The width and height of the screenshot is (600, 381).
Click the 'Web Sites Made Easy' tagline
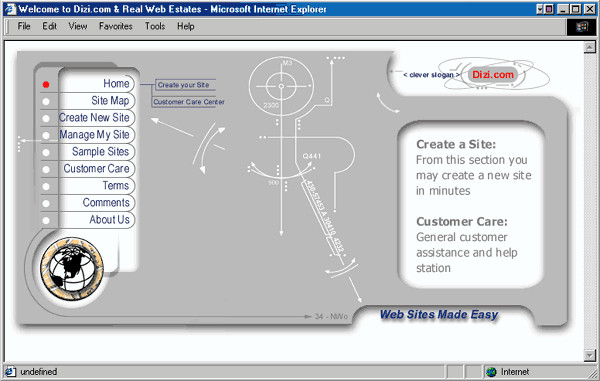(439, 315)
